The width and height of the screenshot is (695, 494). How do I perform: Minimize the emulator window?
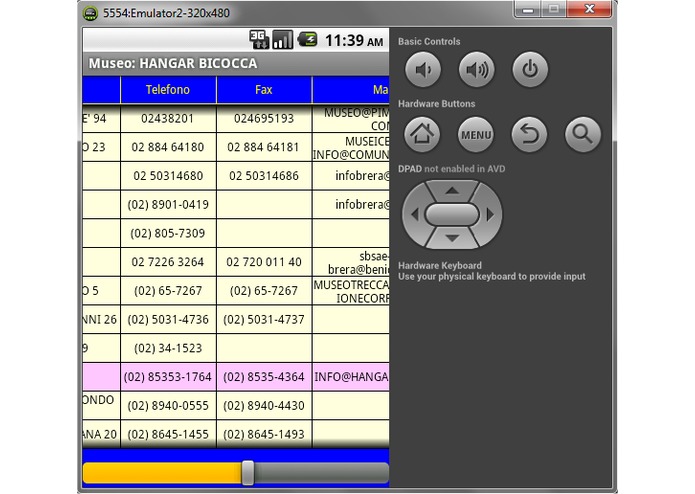pyautogui.click(x=528, y=9)
